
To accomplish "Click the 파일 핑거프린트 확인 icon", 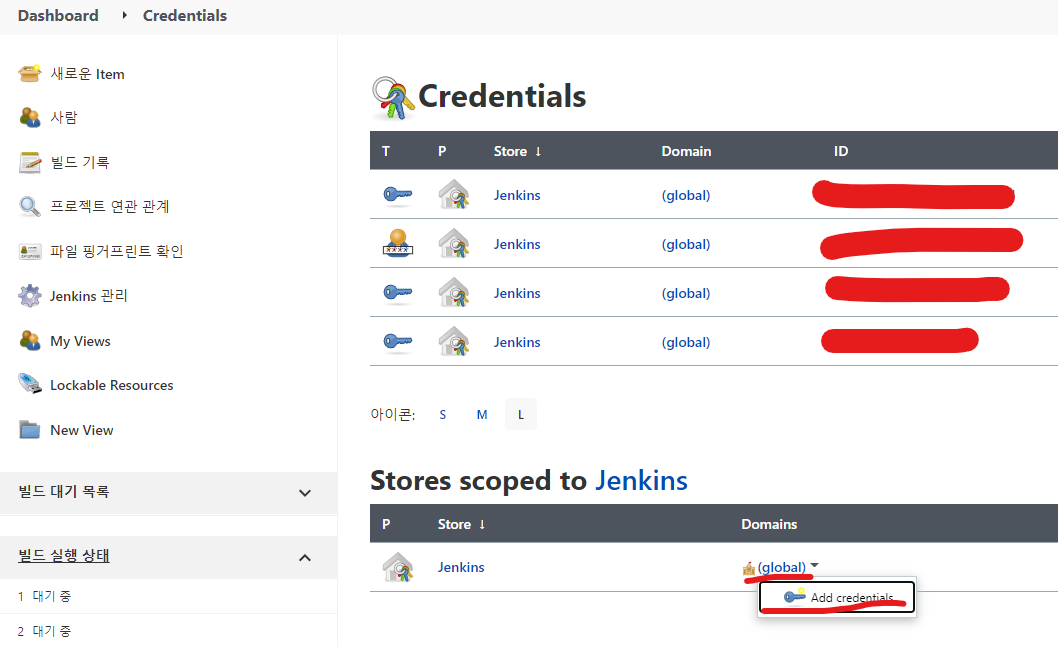I will click(x=30, y=252).
